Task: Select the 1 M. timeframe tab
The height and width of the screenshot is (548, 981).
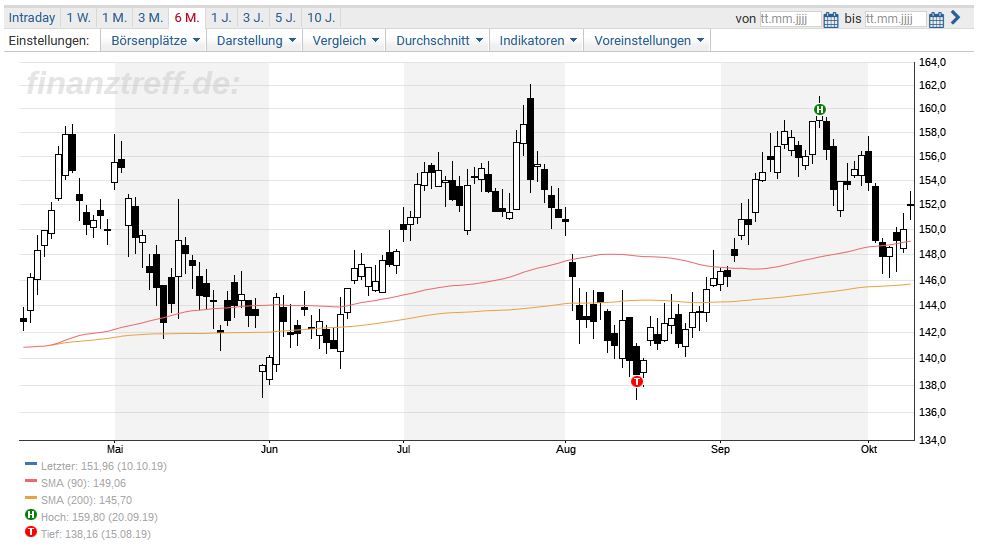Action: click(x=114, y=18)
